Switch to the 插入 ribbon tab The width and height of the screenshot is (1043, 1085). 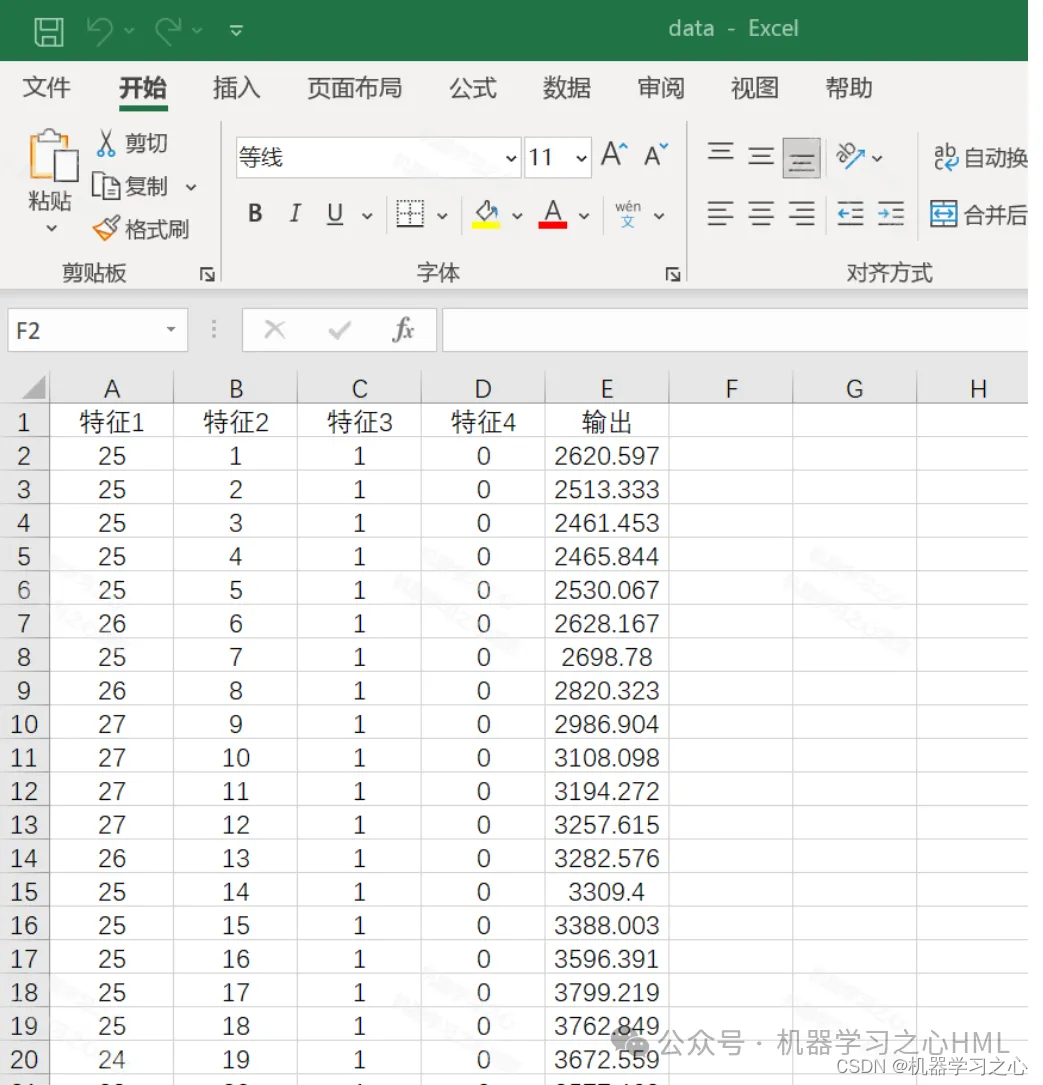click(x=236, y=88)
